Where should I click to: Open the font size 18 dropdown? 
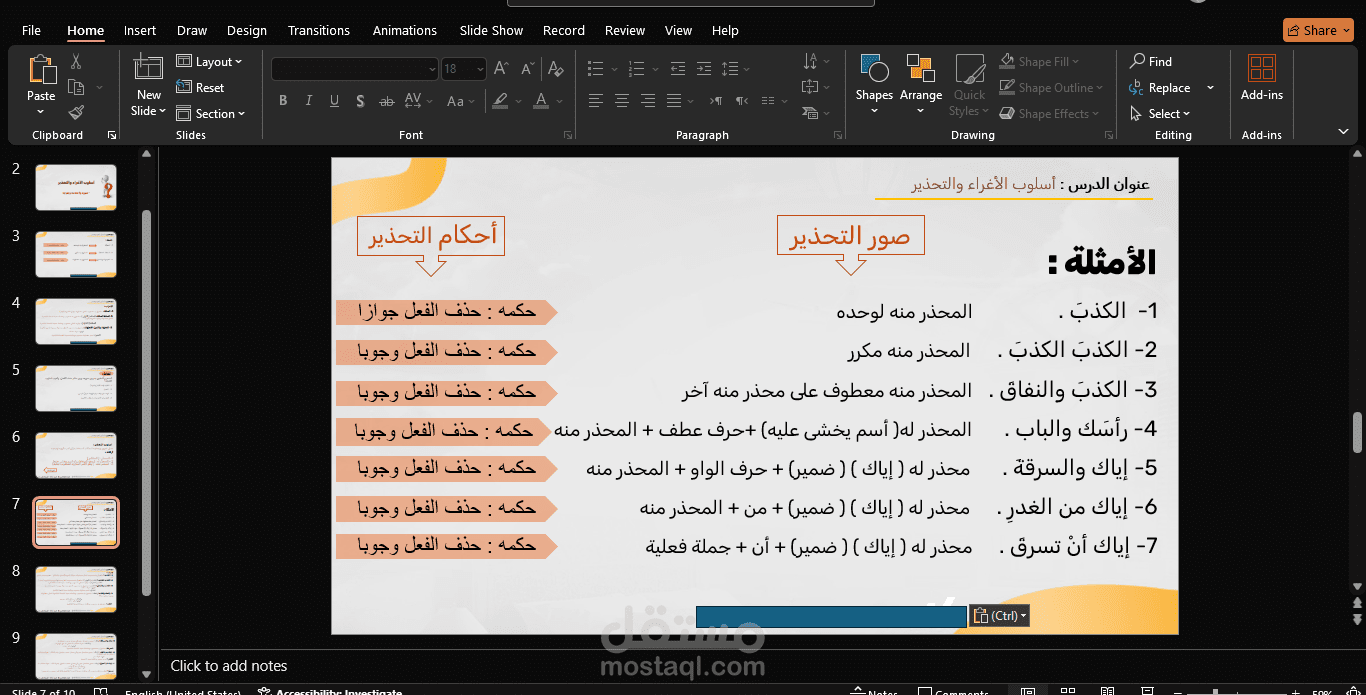[481, 69]
